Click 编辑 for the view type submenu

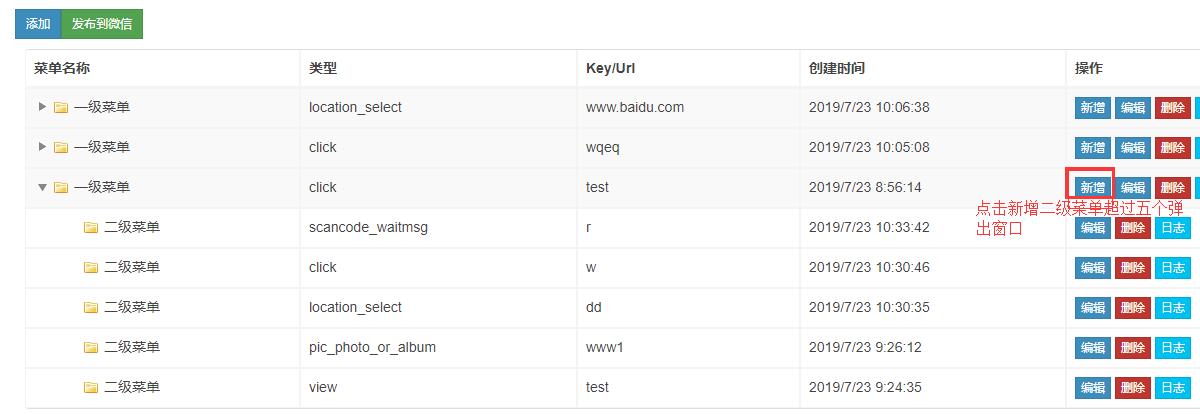[1092, 387]
